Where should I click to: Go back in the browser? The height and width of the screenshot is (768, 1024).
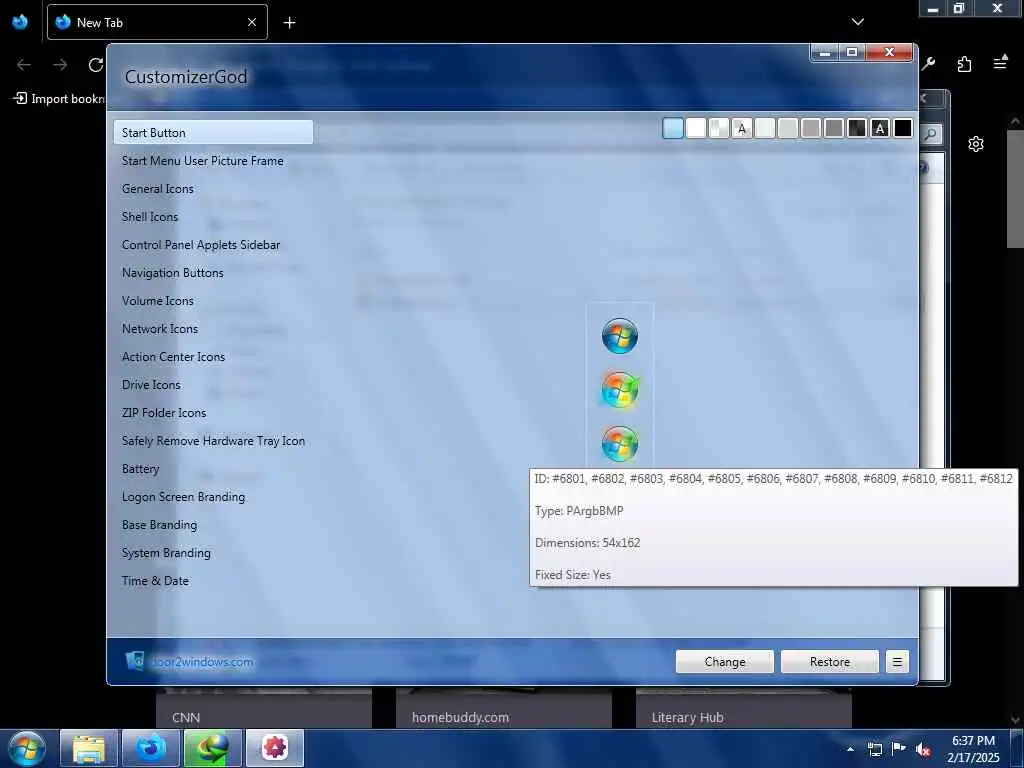[x=24, y=65]
